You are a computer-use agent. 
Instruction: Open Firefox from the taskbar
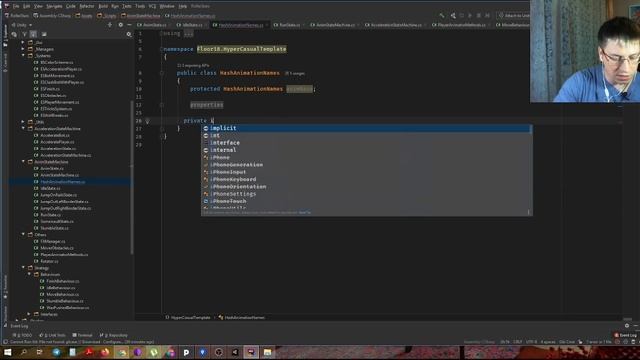coord(105,352)
